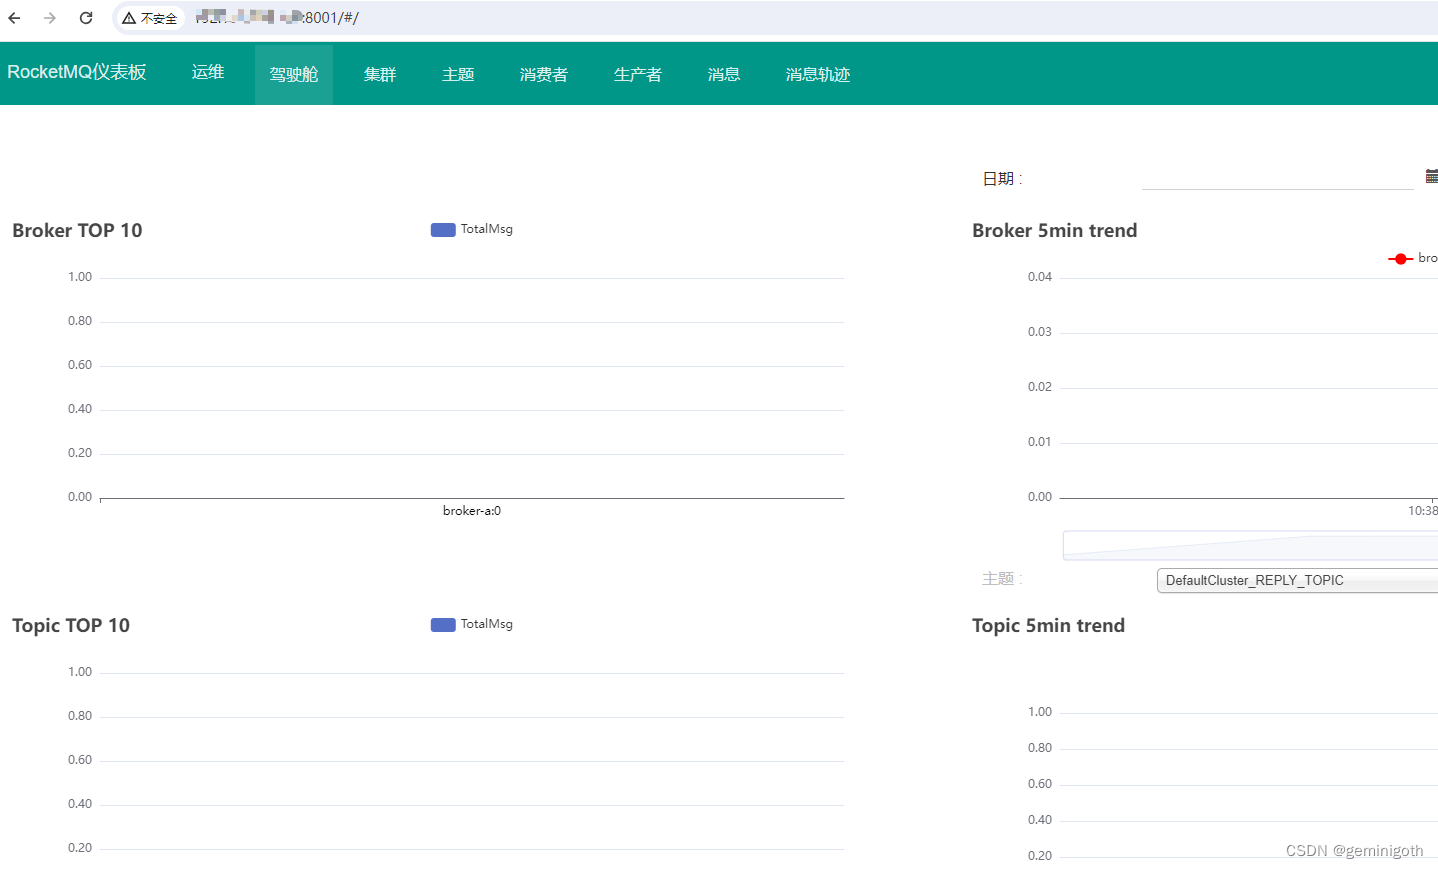Switch to the 集群 cluster tab
Viewport: 1438px width, 869px height.
click(380, 74)
